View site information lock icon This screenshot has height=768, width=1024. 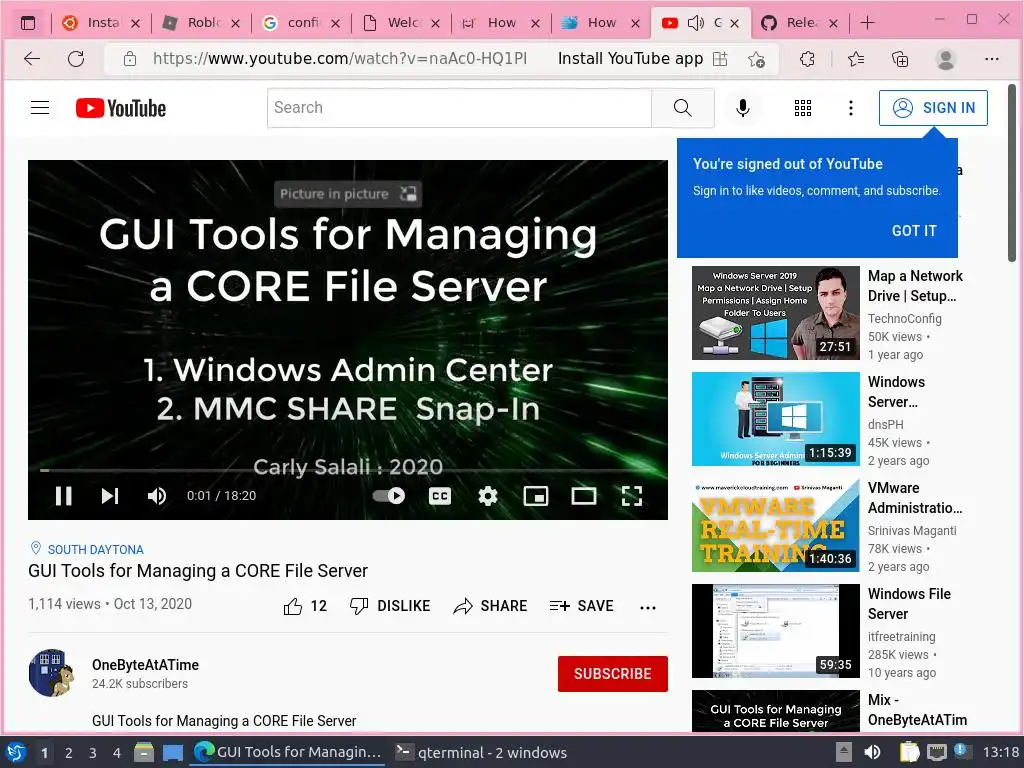coord(130,59)
